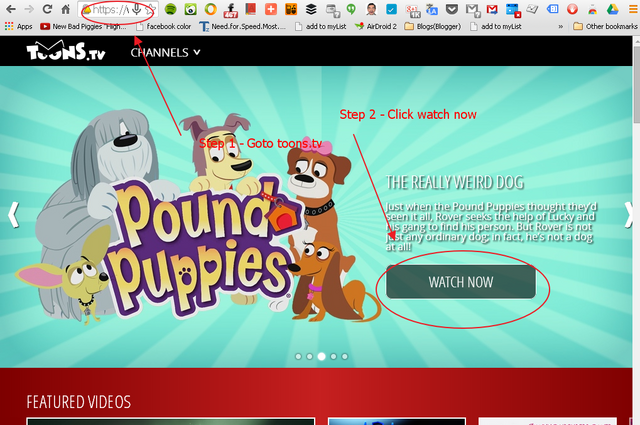
Task: Save page with the Pocket extension icon
Action: point(451,9)
